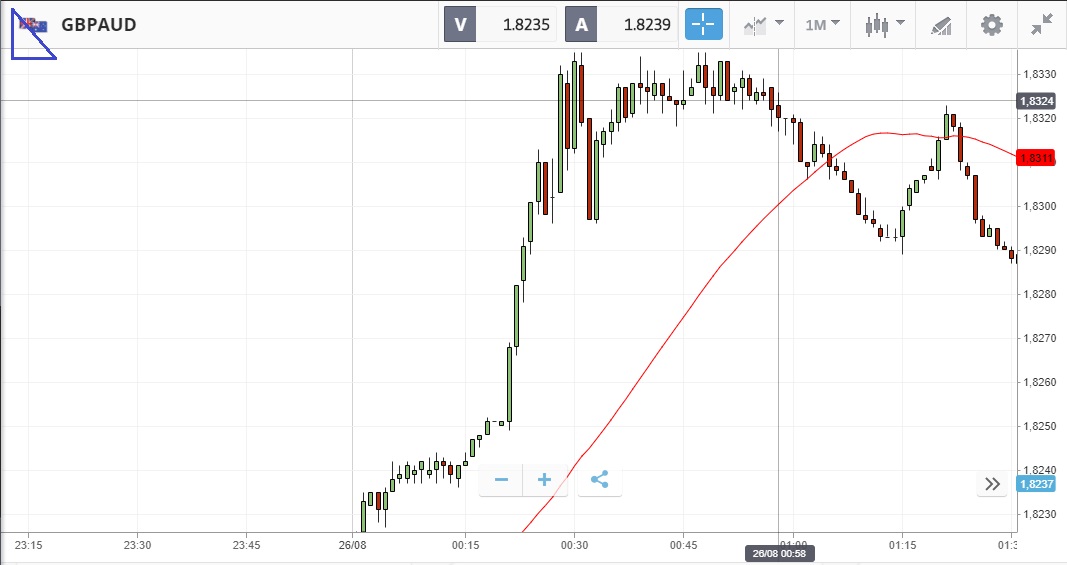The image size is (1067, 565).
Task: Open chart settings gear
Action: [x=991, y=25]
